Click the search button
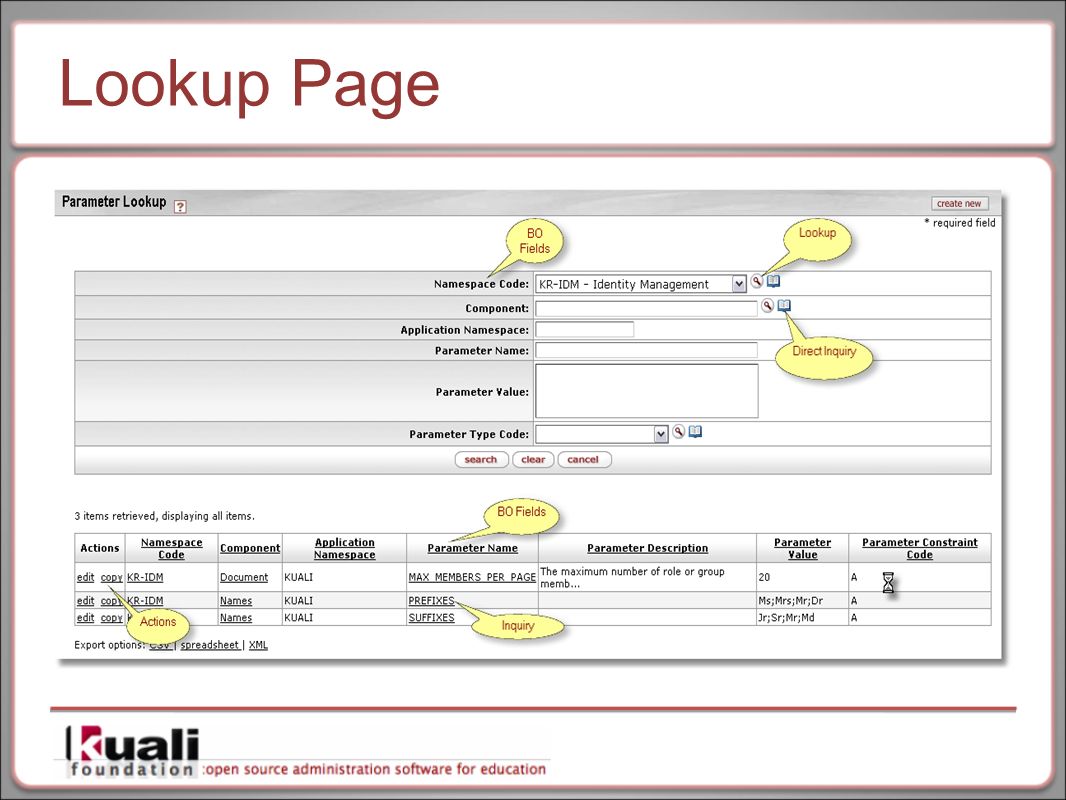The height and width of the screenshot is (800, 1066). (x=481, y=459)
